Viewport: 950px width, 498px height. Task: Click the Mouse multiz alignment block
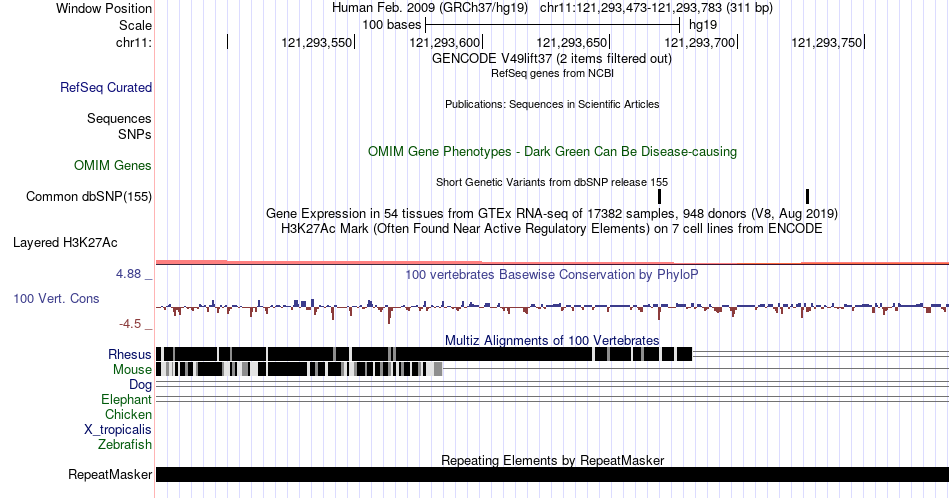point(299,370)
